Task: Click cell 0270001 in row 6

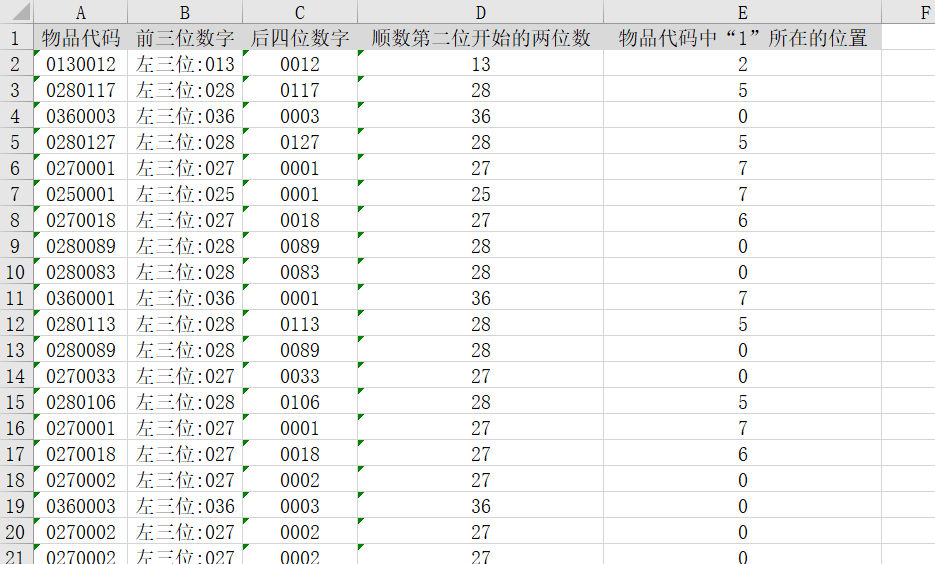Action: [x=81, y=168]
